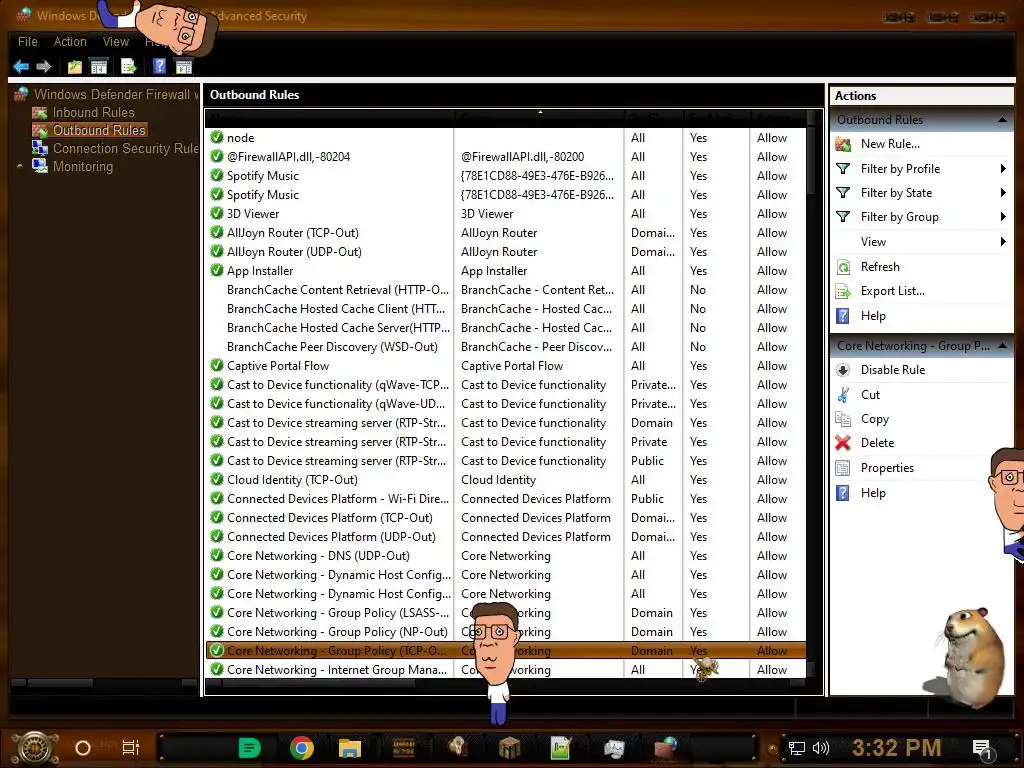Click the Back arrow in the toolbar

[20, 67]
